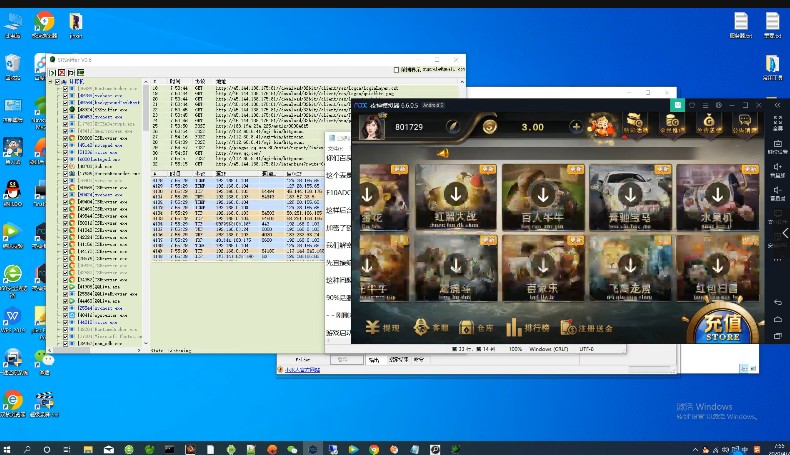Collapse the Nox side toolbar with arrow handle

pos(785,233)
